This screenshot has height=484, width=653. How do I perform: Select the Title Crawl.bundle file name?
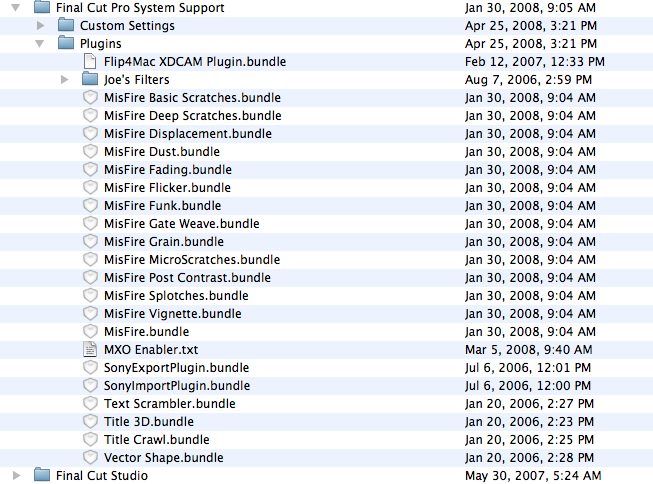[156, 440]
